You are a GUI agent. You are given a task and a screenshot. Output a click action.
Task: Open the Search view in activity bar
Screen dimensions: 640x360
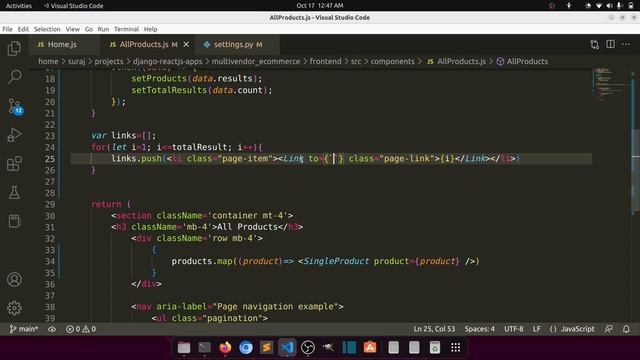pos(14,77)
